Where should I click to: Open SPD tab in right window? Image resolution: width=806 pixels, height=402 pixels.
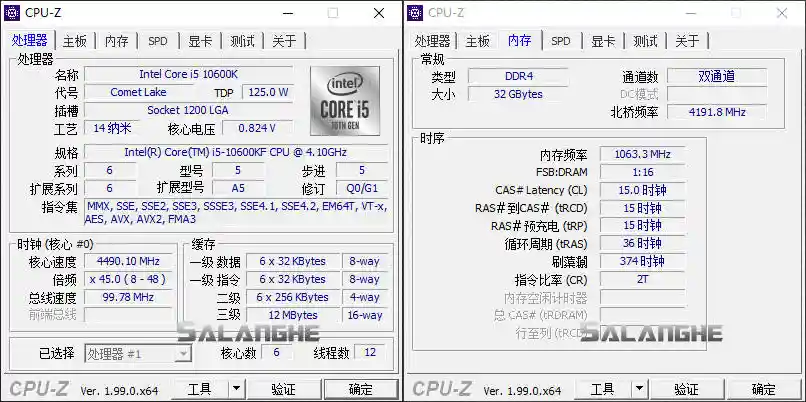point(561,41)
